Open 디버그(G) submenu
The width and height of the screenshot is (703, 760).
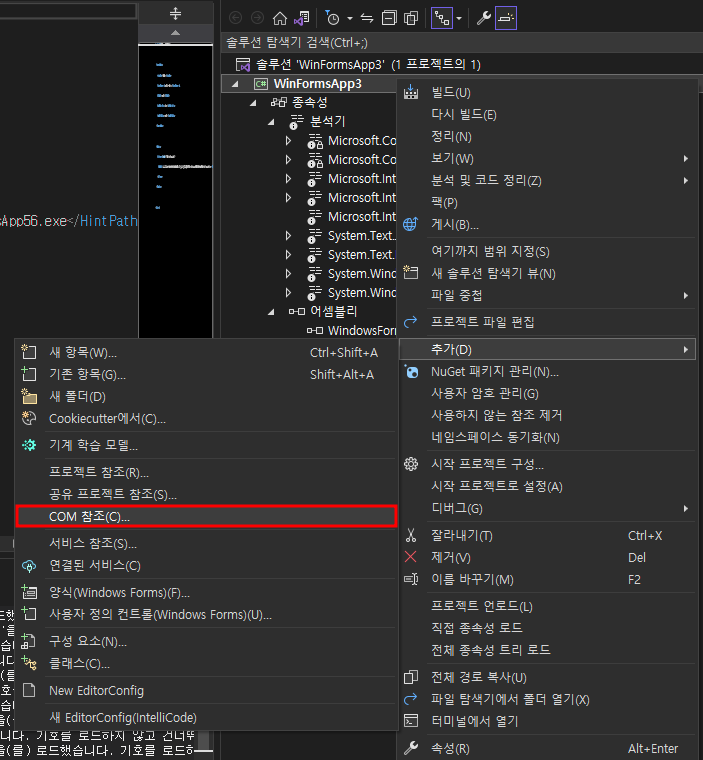pyautogui.click(x=547, y=508)
